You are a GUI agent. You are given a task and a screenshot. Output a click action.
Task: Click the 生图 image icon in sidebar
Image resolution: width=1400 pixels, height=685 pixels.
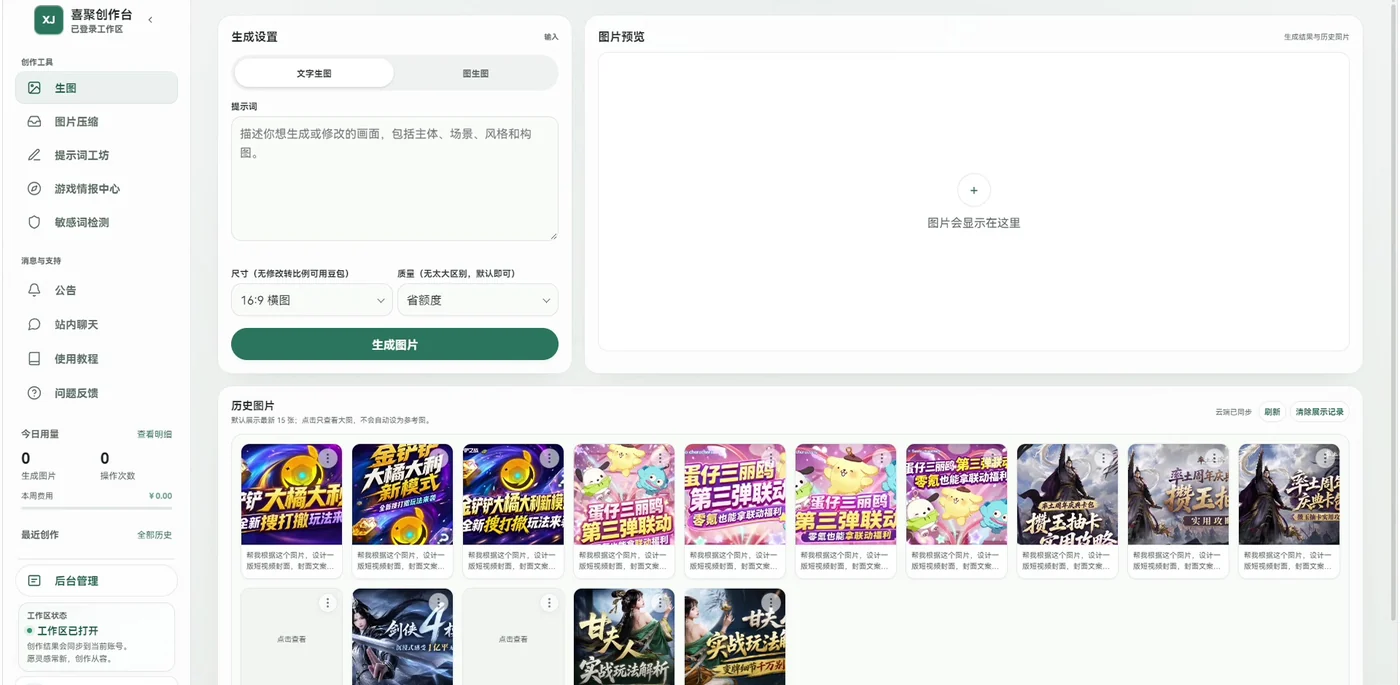[x=34, y=88]
